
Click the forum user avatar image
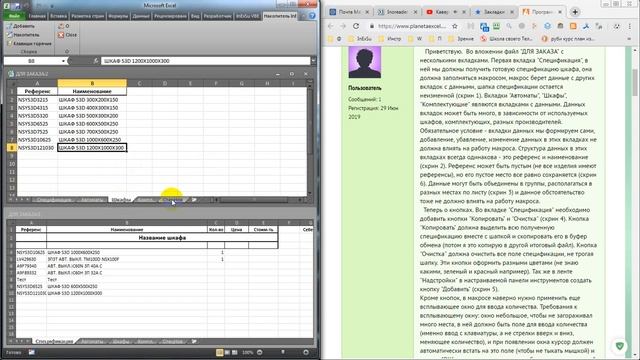tap(364, 62)
